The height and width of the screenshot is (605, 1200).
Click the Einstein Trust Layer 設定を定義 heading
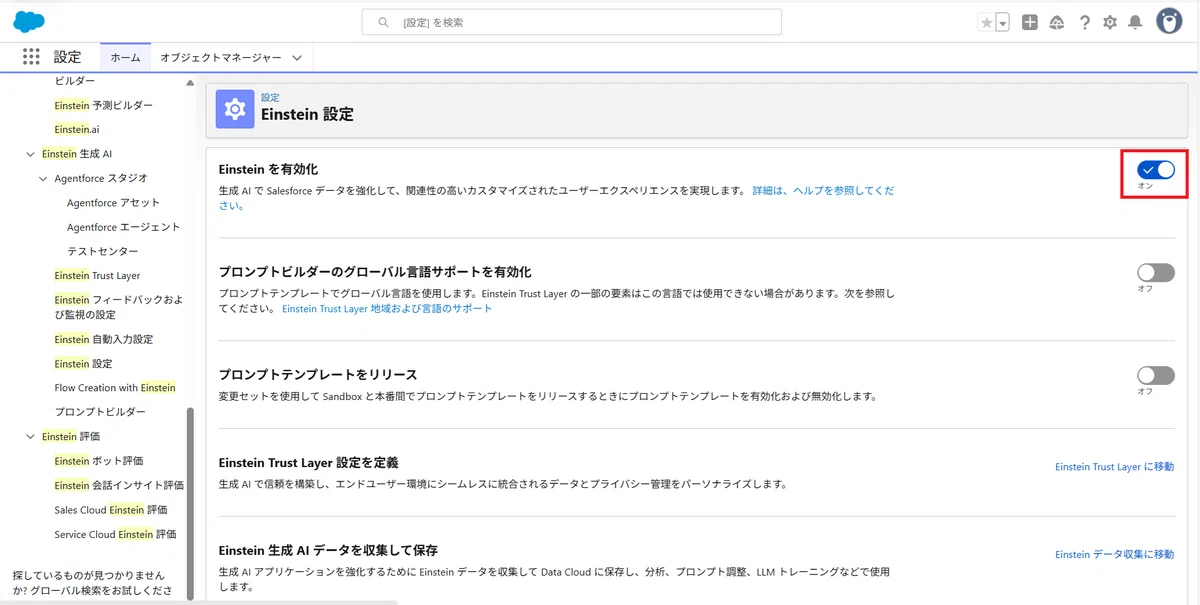point(308,462)
